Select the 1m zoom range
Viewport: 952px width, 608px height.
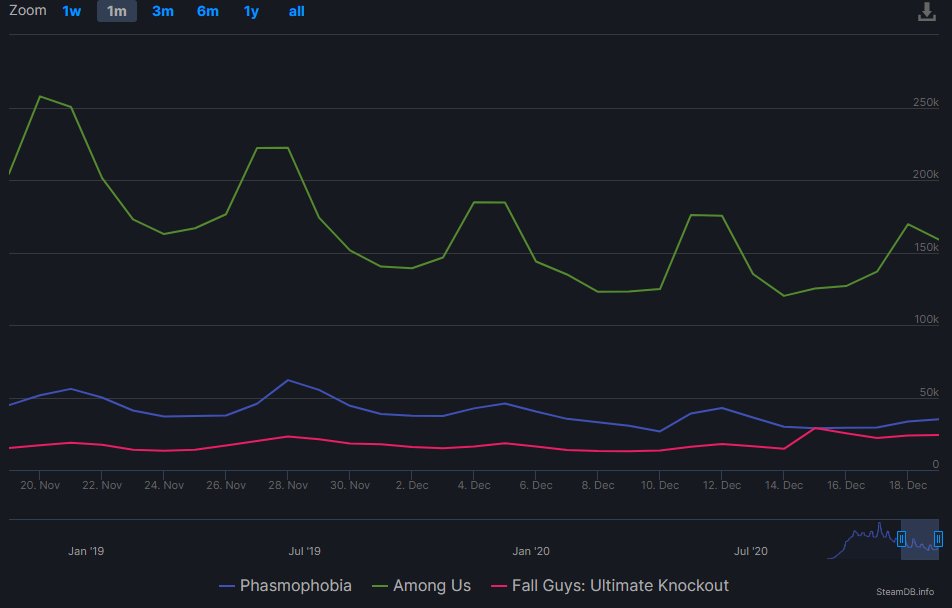click(x=117, y=12)
